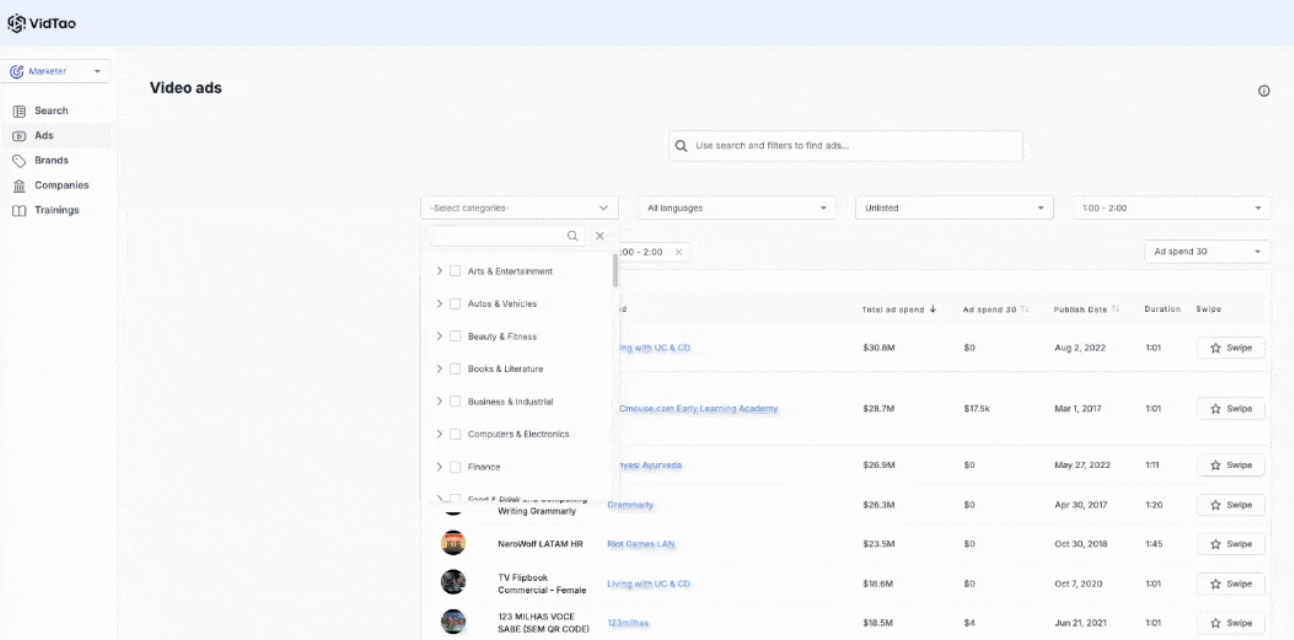Click the VidTao logo icon
This screenshot has height=640, width=1294.
(17, 23)
